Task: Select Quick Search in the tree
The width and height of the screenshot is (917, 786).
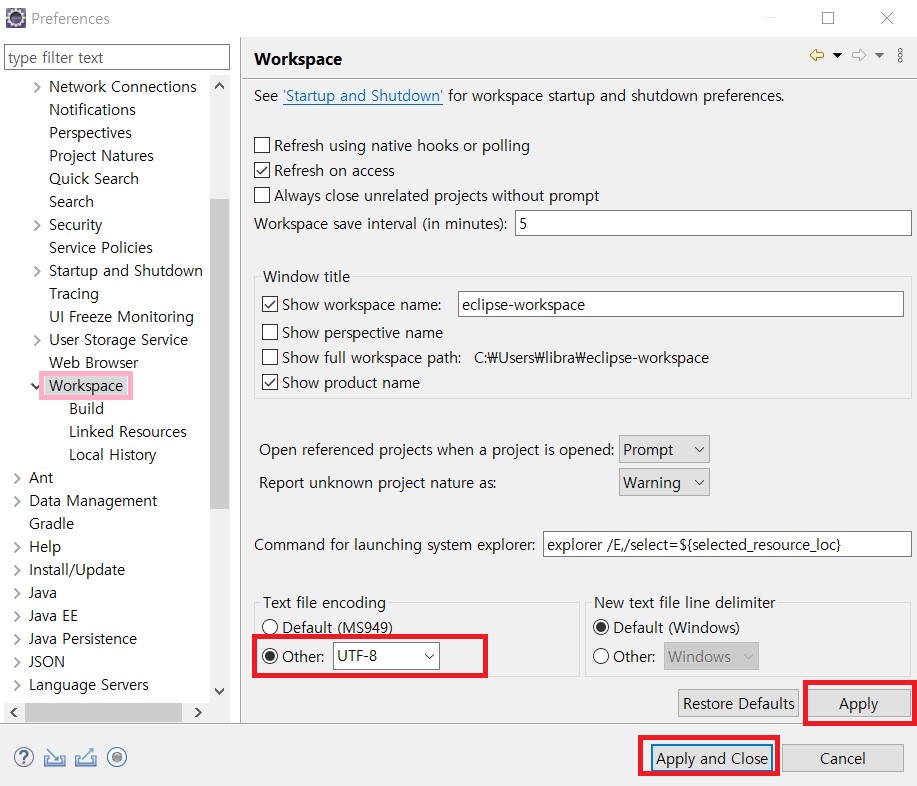Action: [x=94, y=178]
